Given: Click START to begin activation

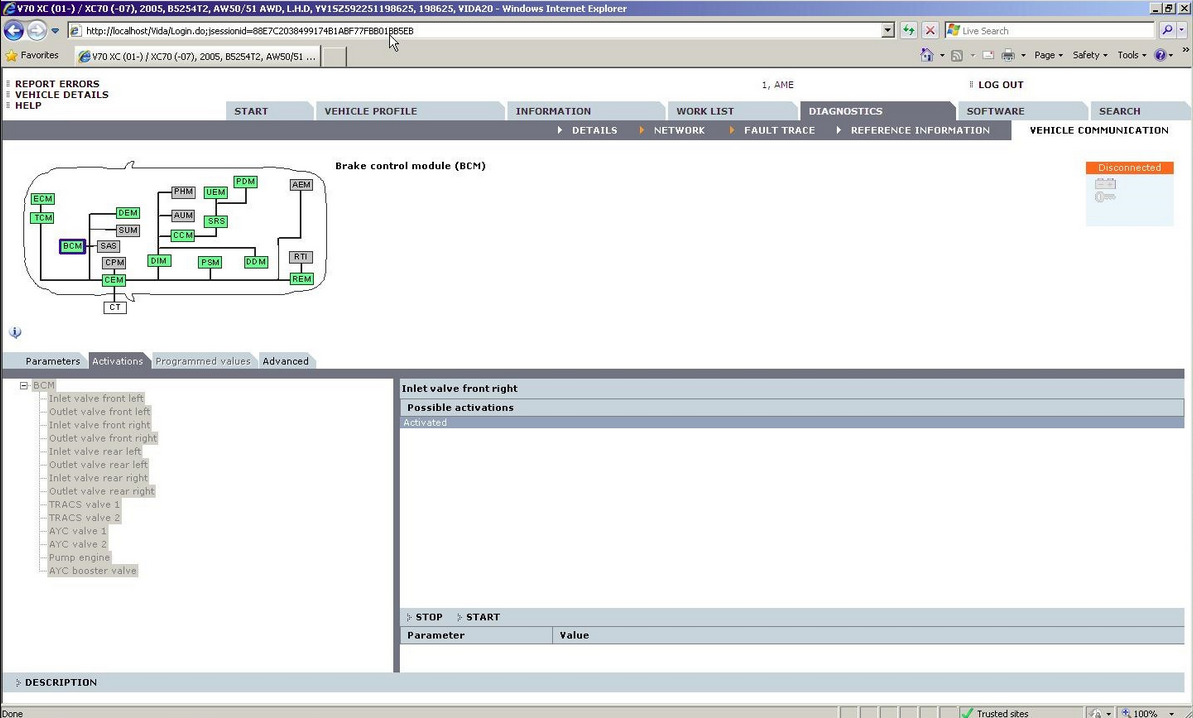Looking at the screenshot, I should [482, 617].
